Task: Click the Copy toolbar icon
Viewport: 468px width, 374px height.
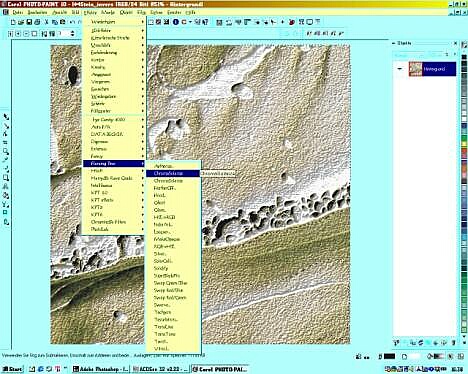Action: [55, 22]
